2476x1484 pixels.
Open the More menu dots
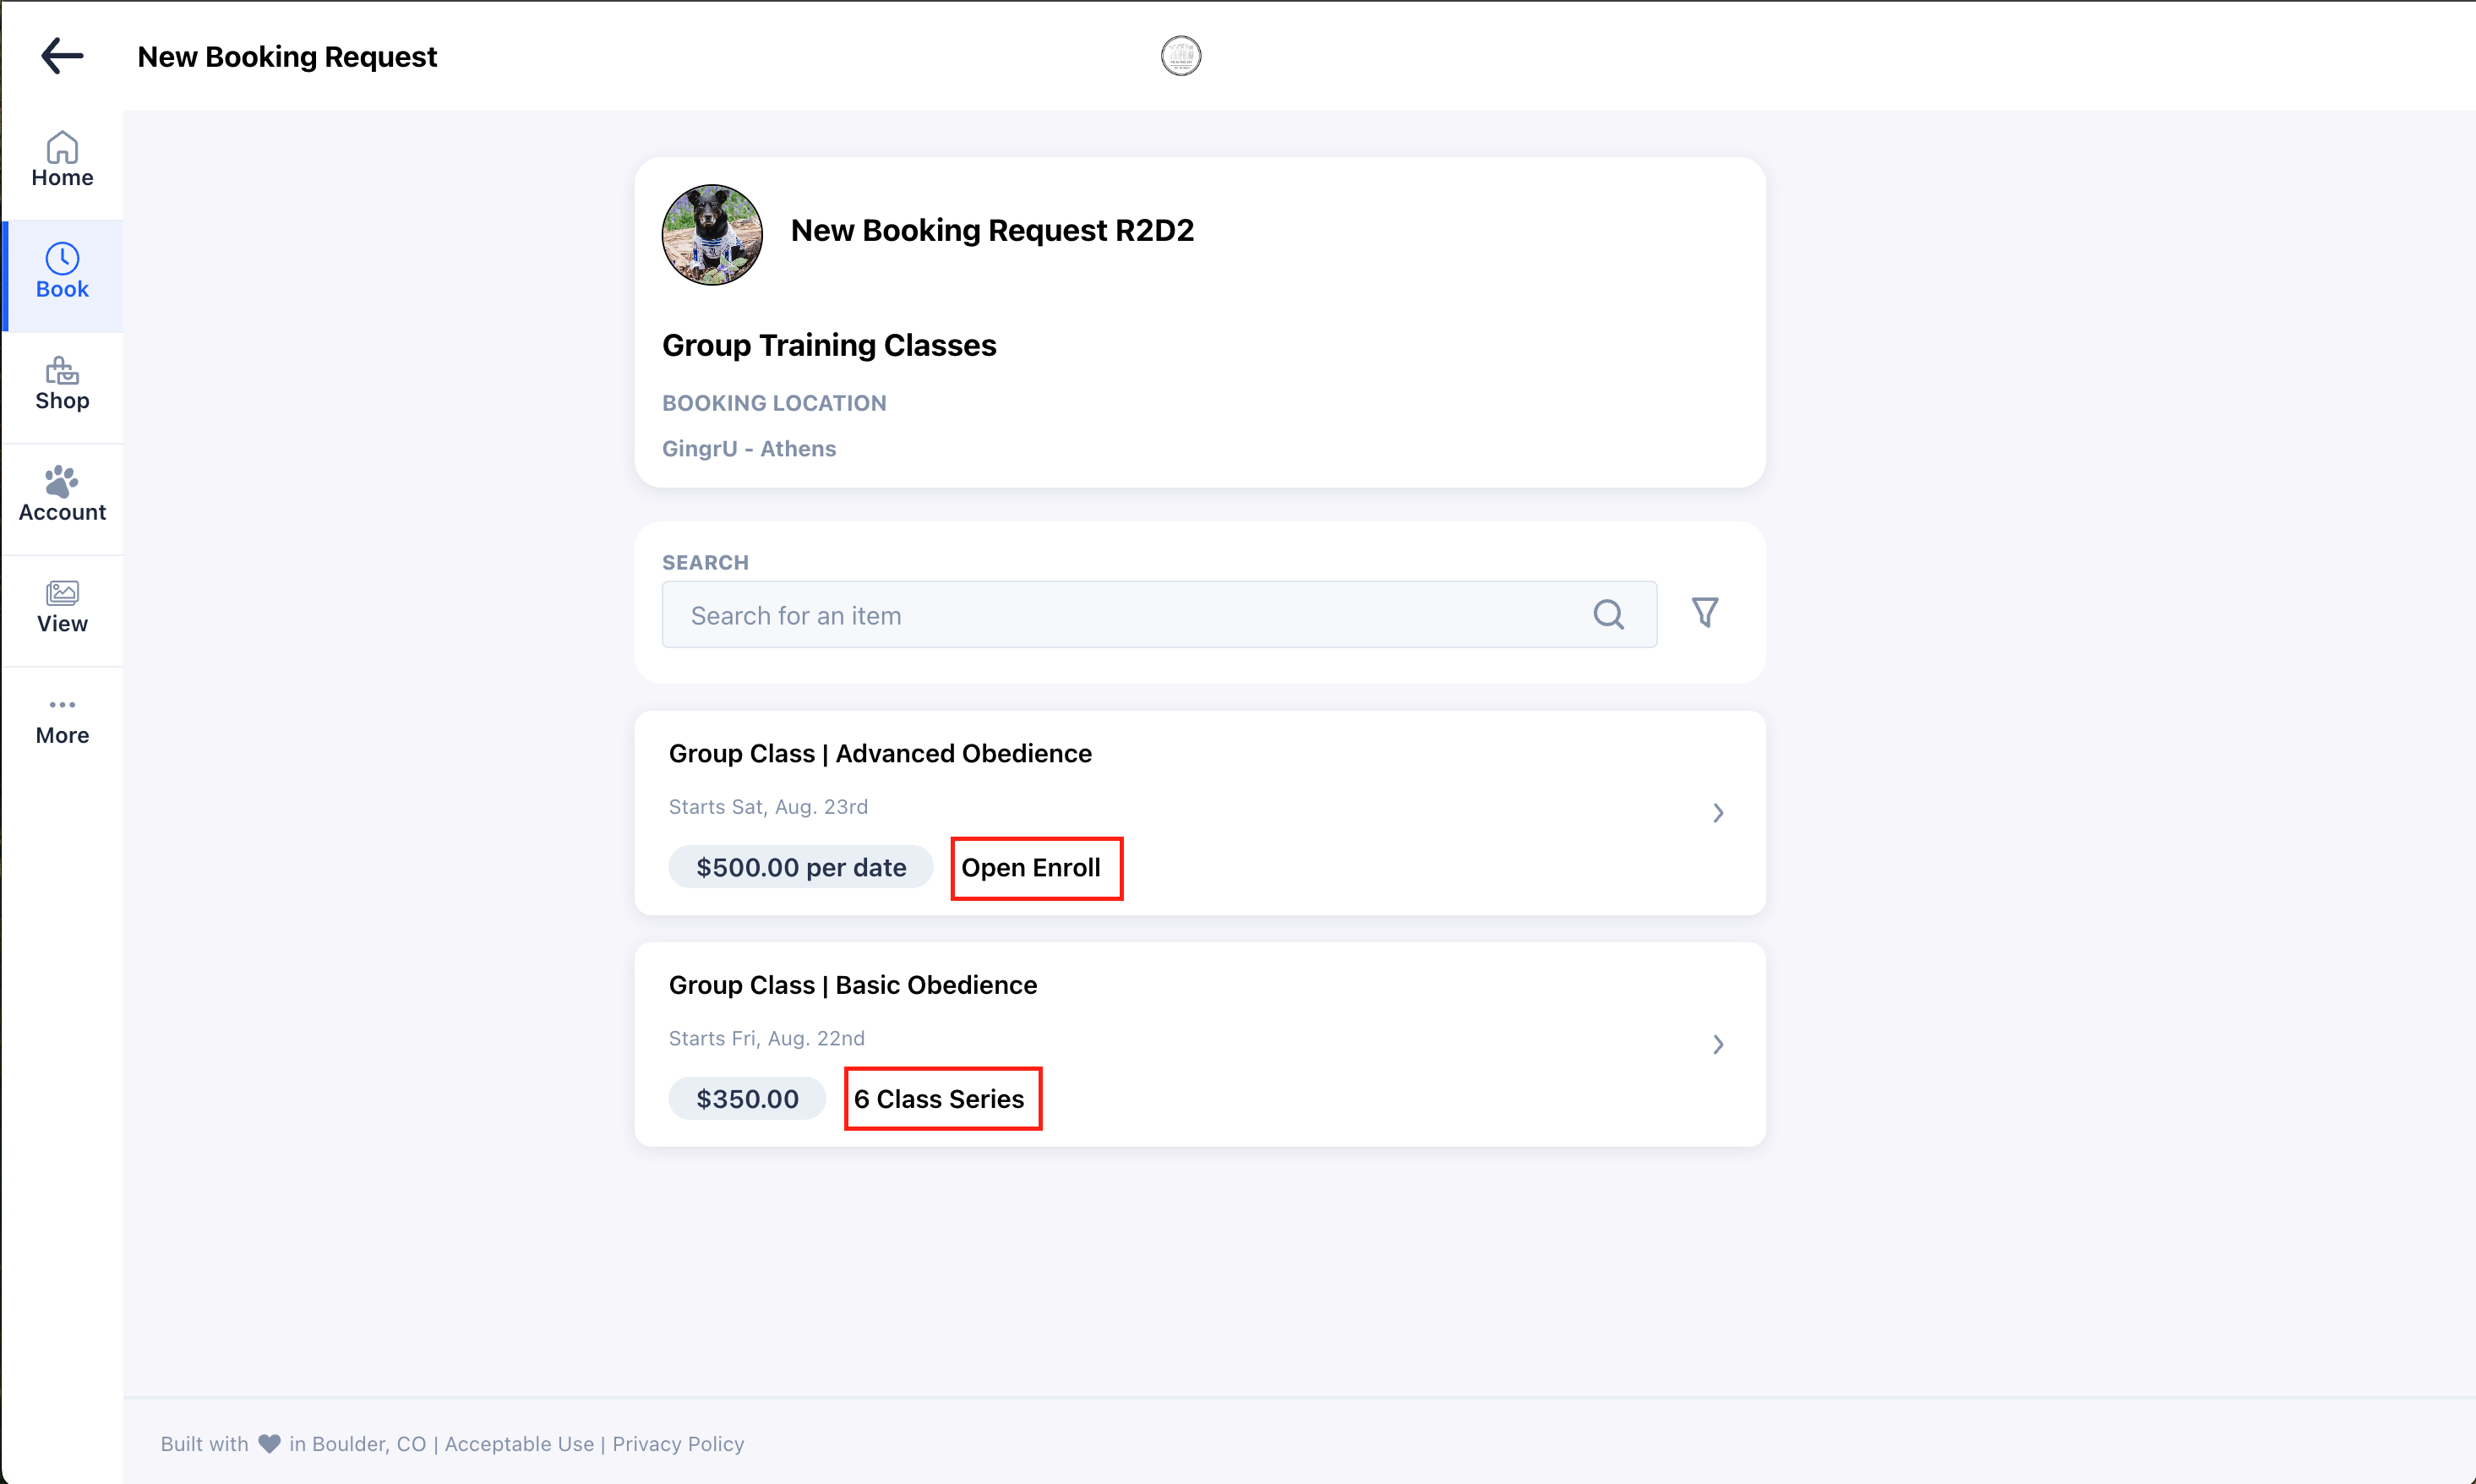pos(62,705)
